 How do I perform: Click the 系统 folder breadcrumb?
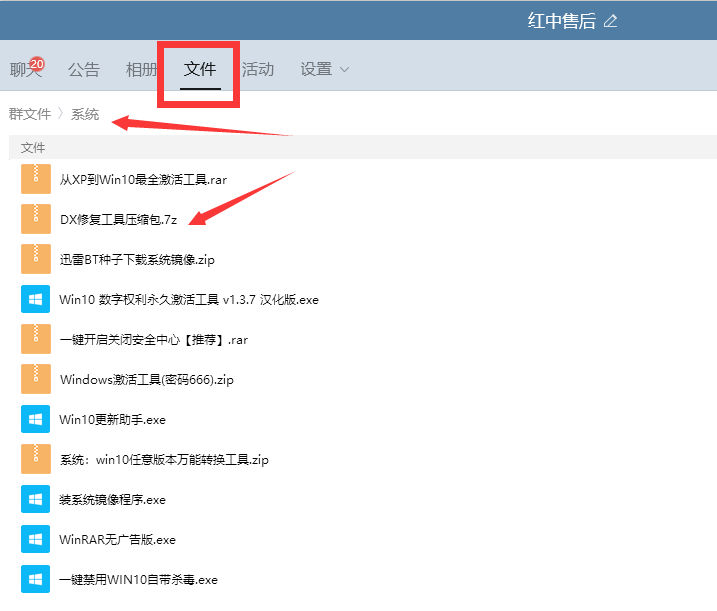coord(85,114)
